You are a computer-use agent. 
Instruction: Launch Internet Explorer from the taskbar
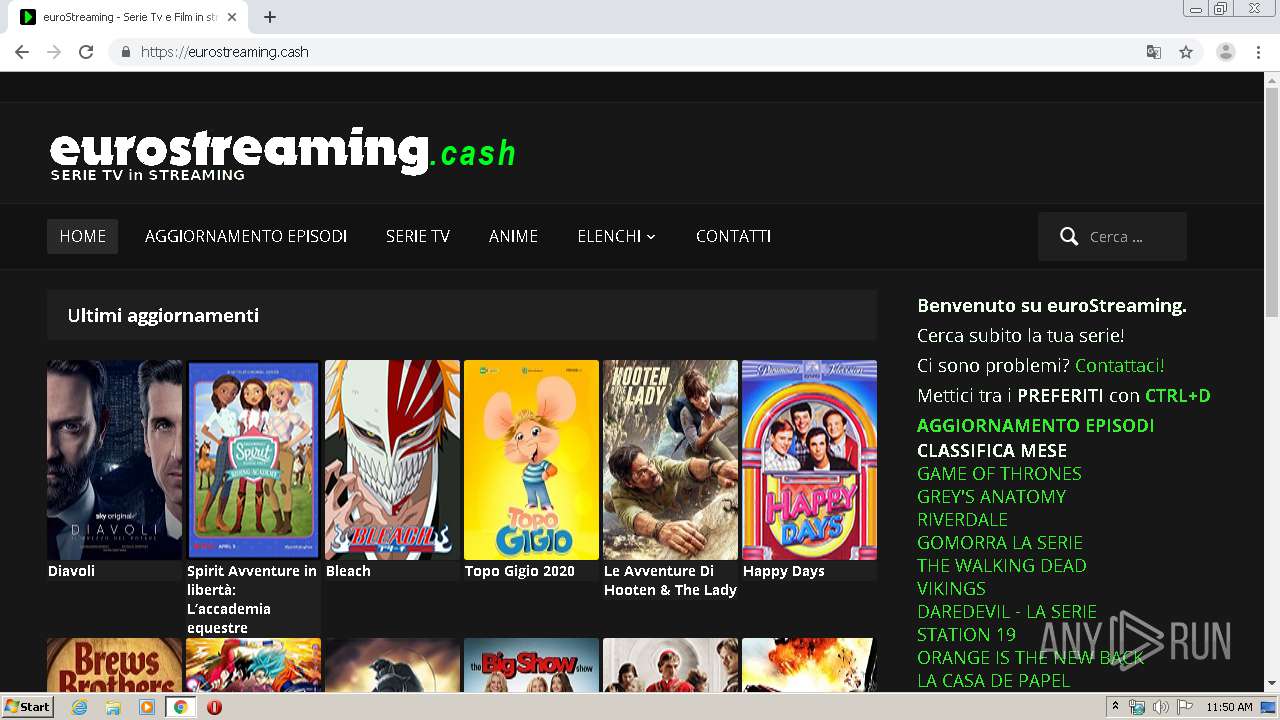coord(80,707)
